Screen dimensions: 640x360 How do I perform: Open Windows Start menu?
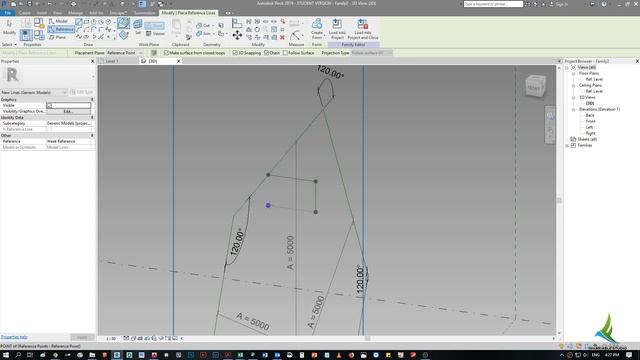(x=6, y=355)
